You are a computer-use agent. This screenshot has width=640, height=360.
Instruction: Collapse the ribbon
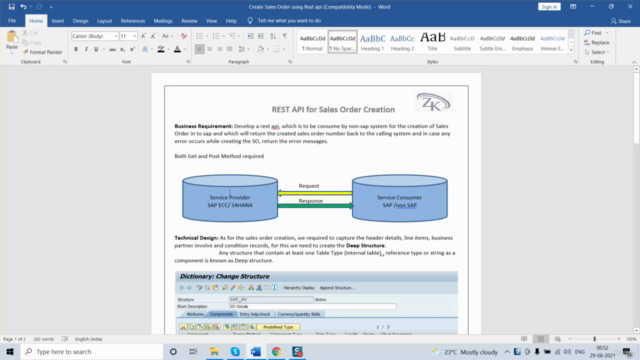coord(634,62)
